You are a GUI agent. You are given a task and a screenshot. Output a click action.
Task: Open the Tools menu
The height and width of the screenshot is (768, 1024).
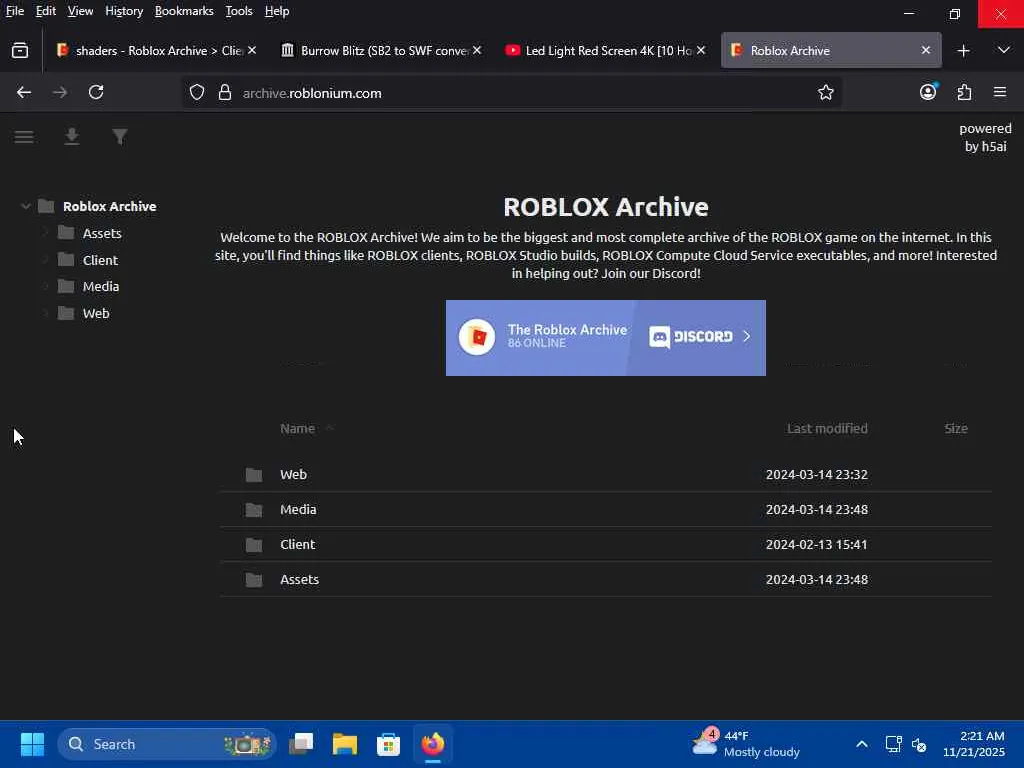click(238, 11)
